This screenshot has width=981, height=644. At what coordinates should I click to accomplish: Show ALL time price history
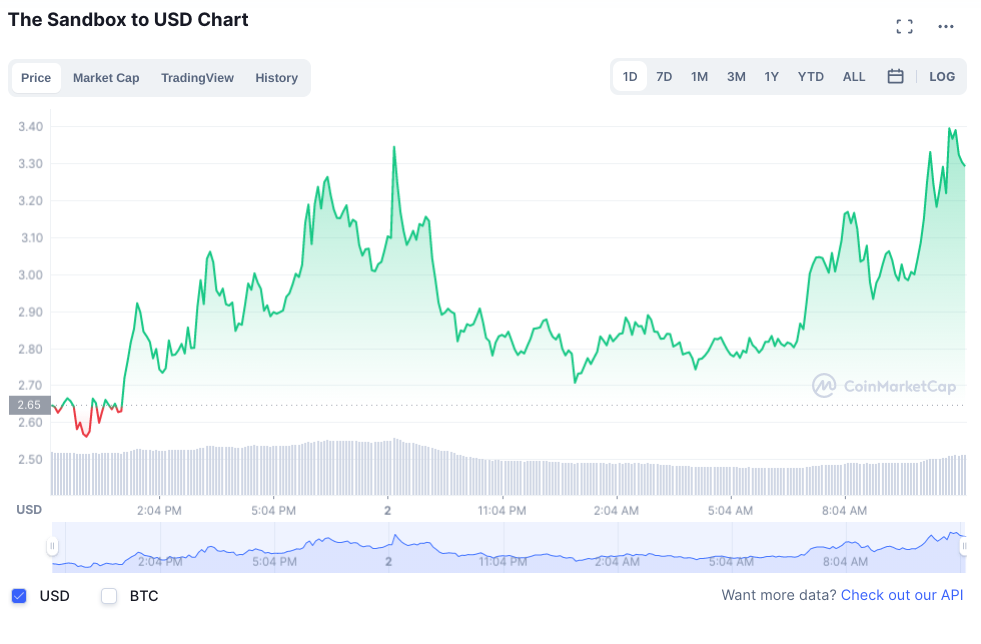coord(854,77)
